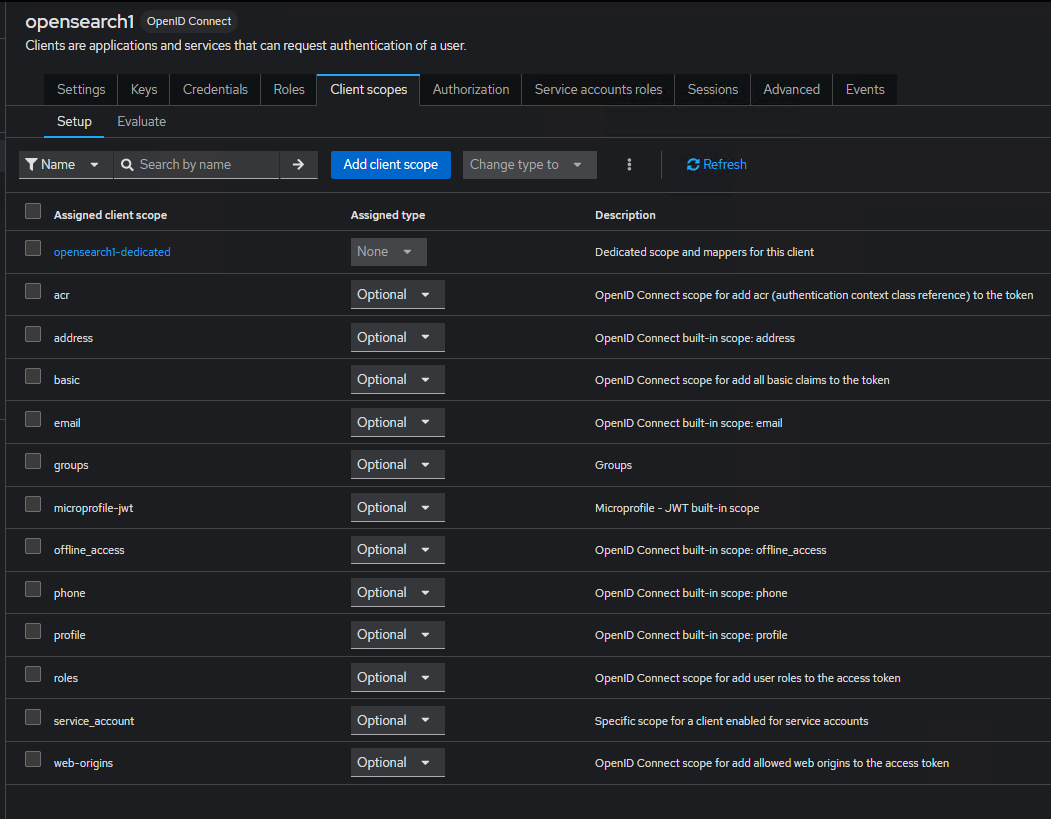Select the Setup sub-tab
The image size is (1051, 819).
[74, 122]
